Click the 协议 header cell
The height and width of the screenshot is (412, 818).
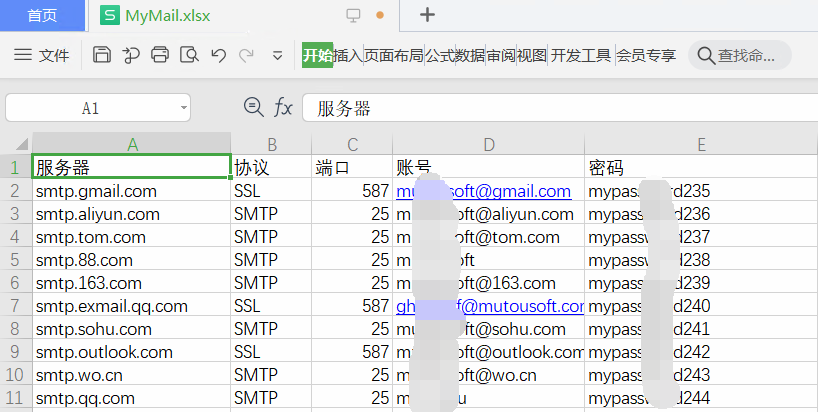(x=271, y=167)
